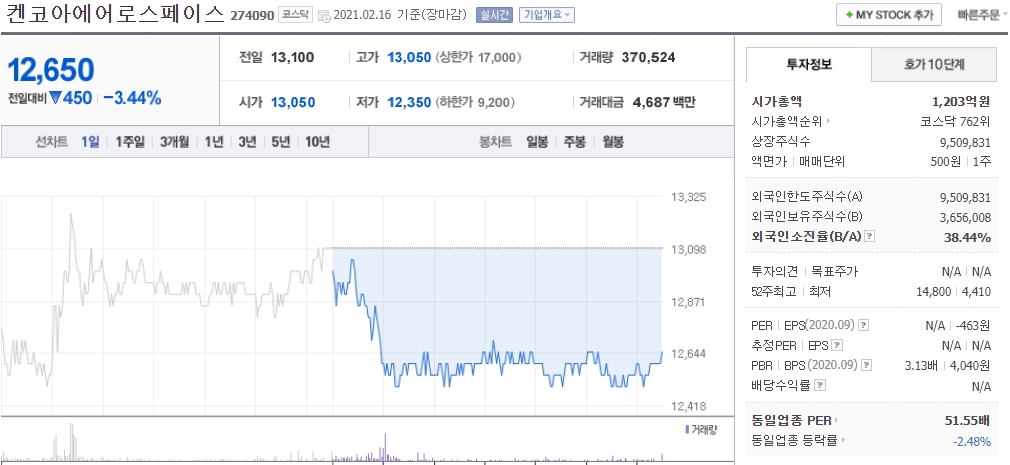Select the 10년 line chart

pos(317,142)
